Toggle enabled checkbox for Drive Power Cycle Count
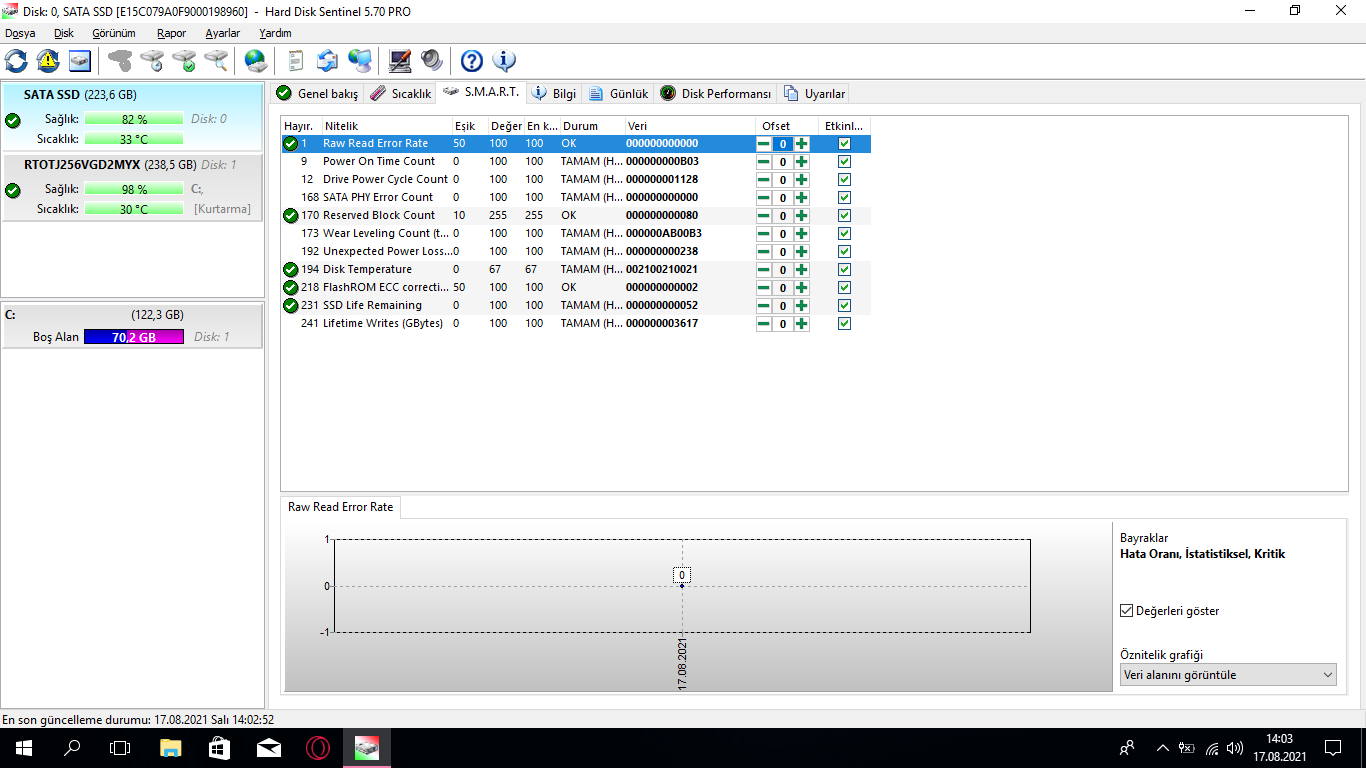This screenshot has width=1366, height=768. pyautogui.click(x=844, y=180)
